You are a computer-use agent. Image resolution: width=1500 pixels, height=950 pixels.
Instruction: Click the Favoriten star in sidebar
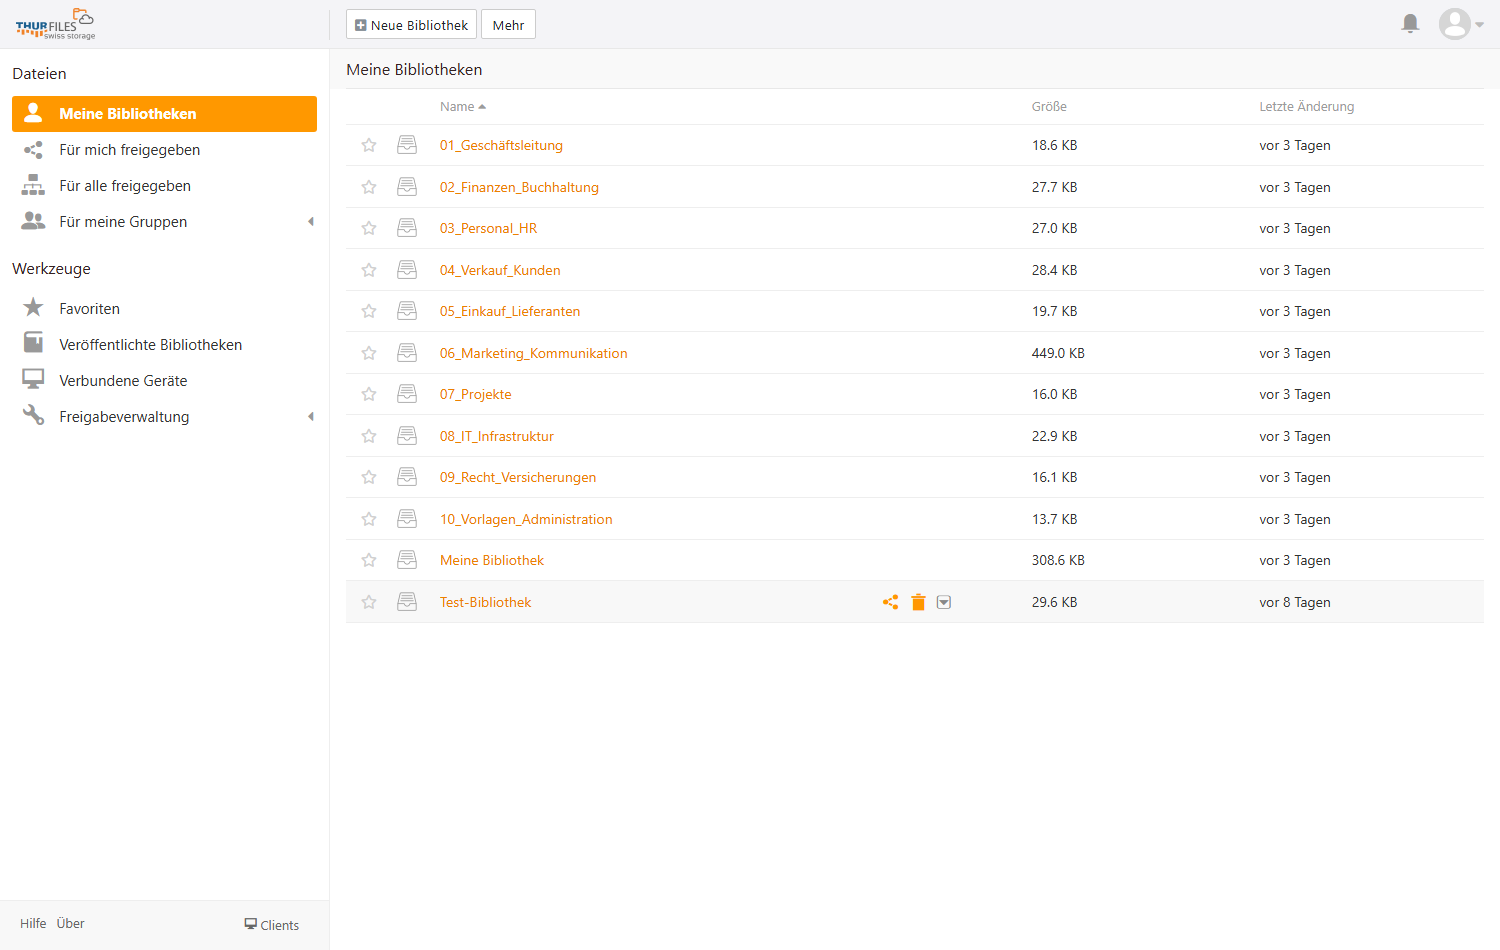pyautogui.click(x=33, y=307)
